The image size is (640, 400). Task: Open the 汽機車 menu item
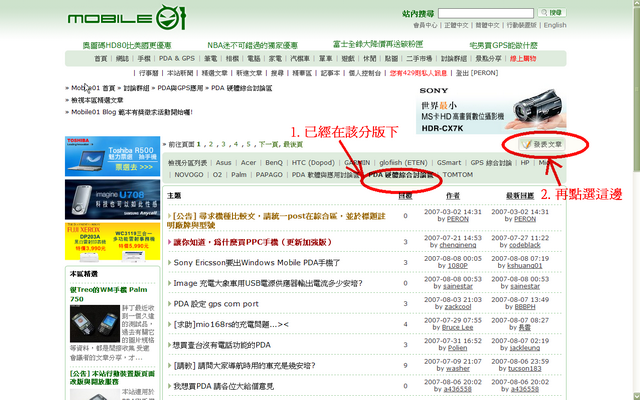click(x=300, y=59)
